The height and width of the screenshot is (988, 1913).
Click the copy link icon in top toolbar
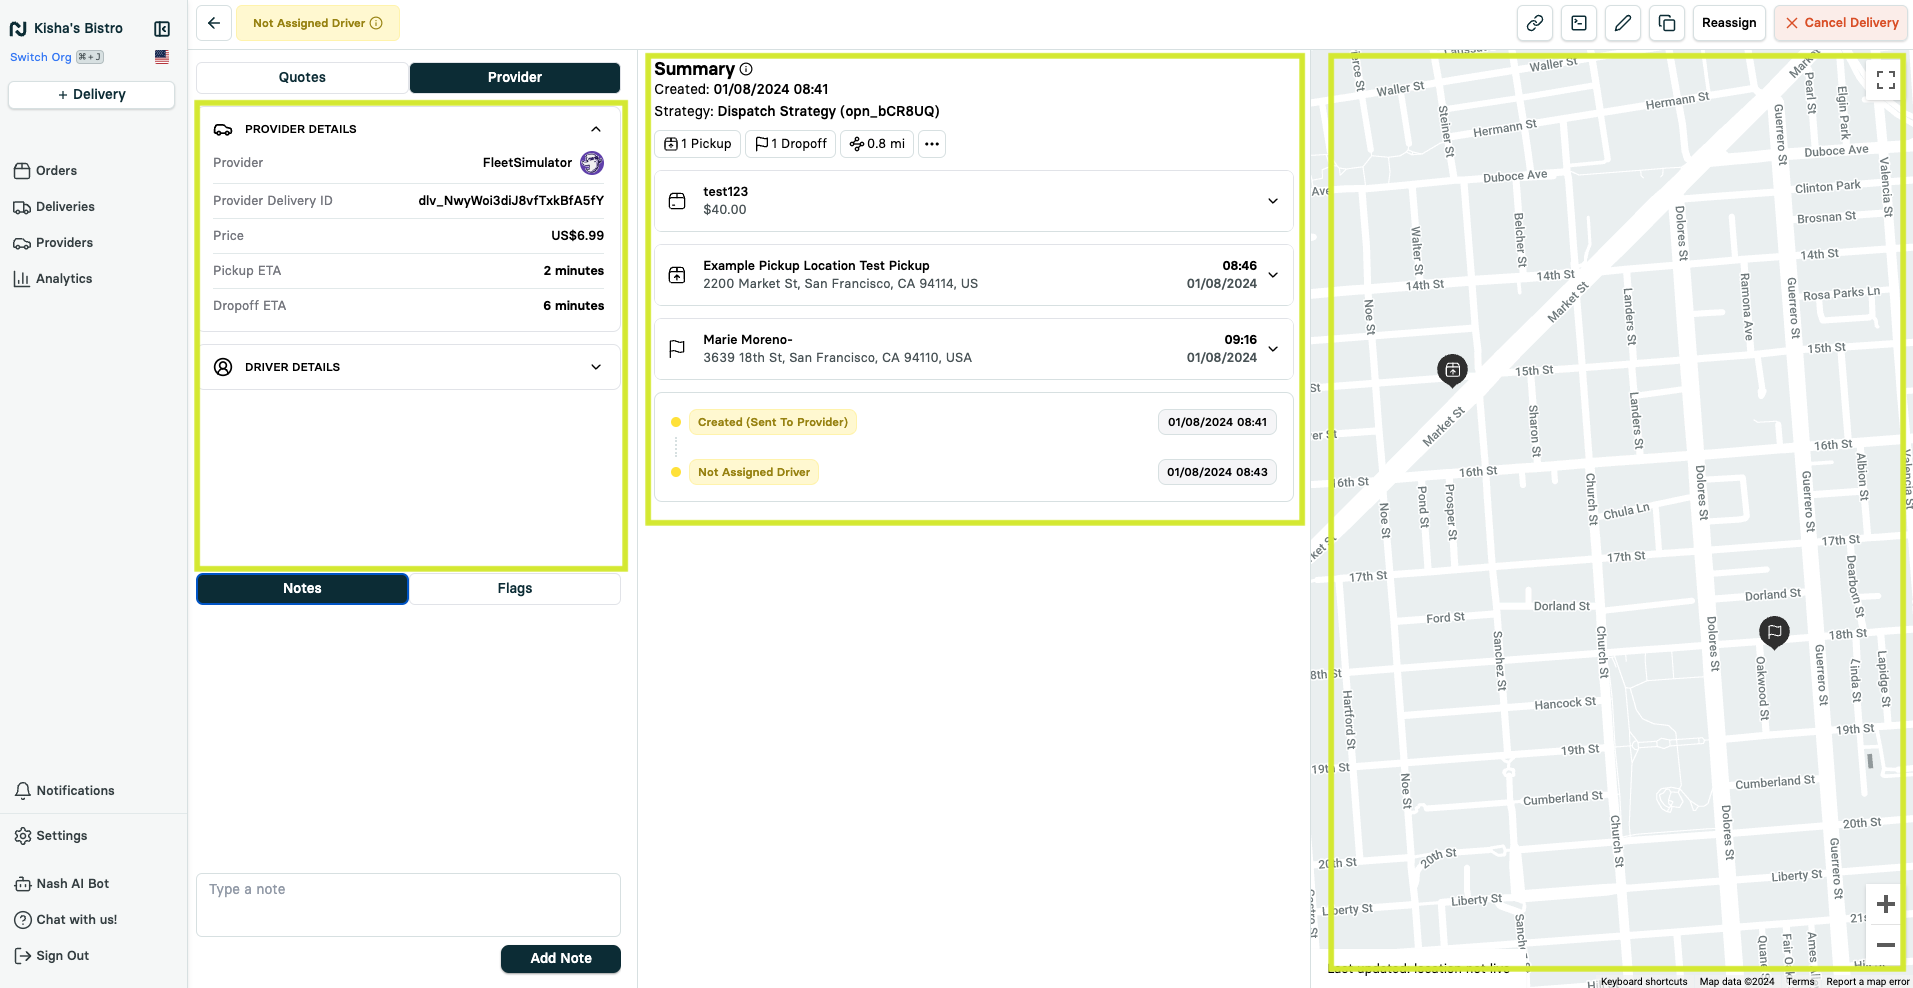click(x=1534, y=23)
